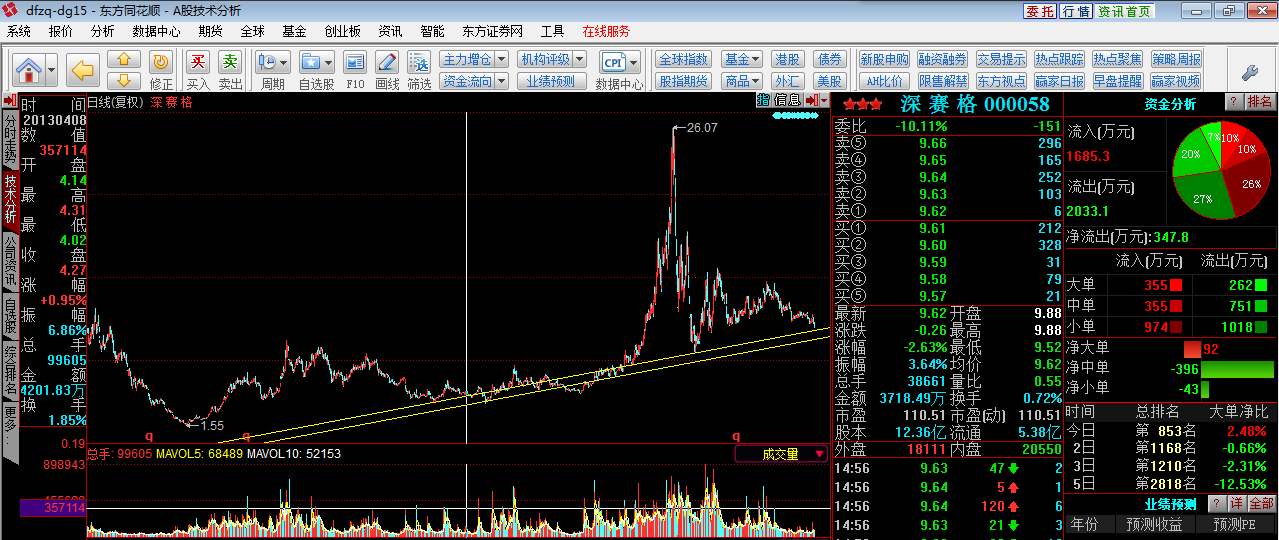Click the red arrow icon above 时间 panel
The width and height of the screenshot is (1279, 540).
tap(9, 101)
